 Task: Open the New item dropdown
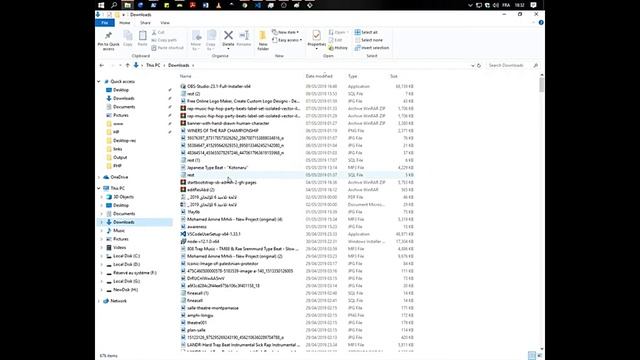coord(285,32)
